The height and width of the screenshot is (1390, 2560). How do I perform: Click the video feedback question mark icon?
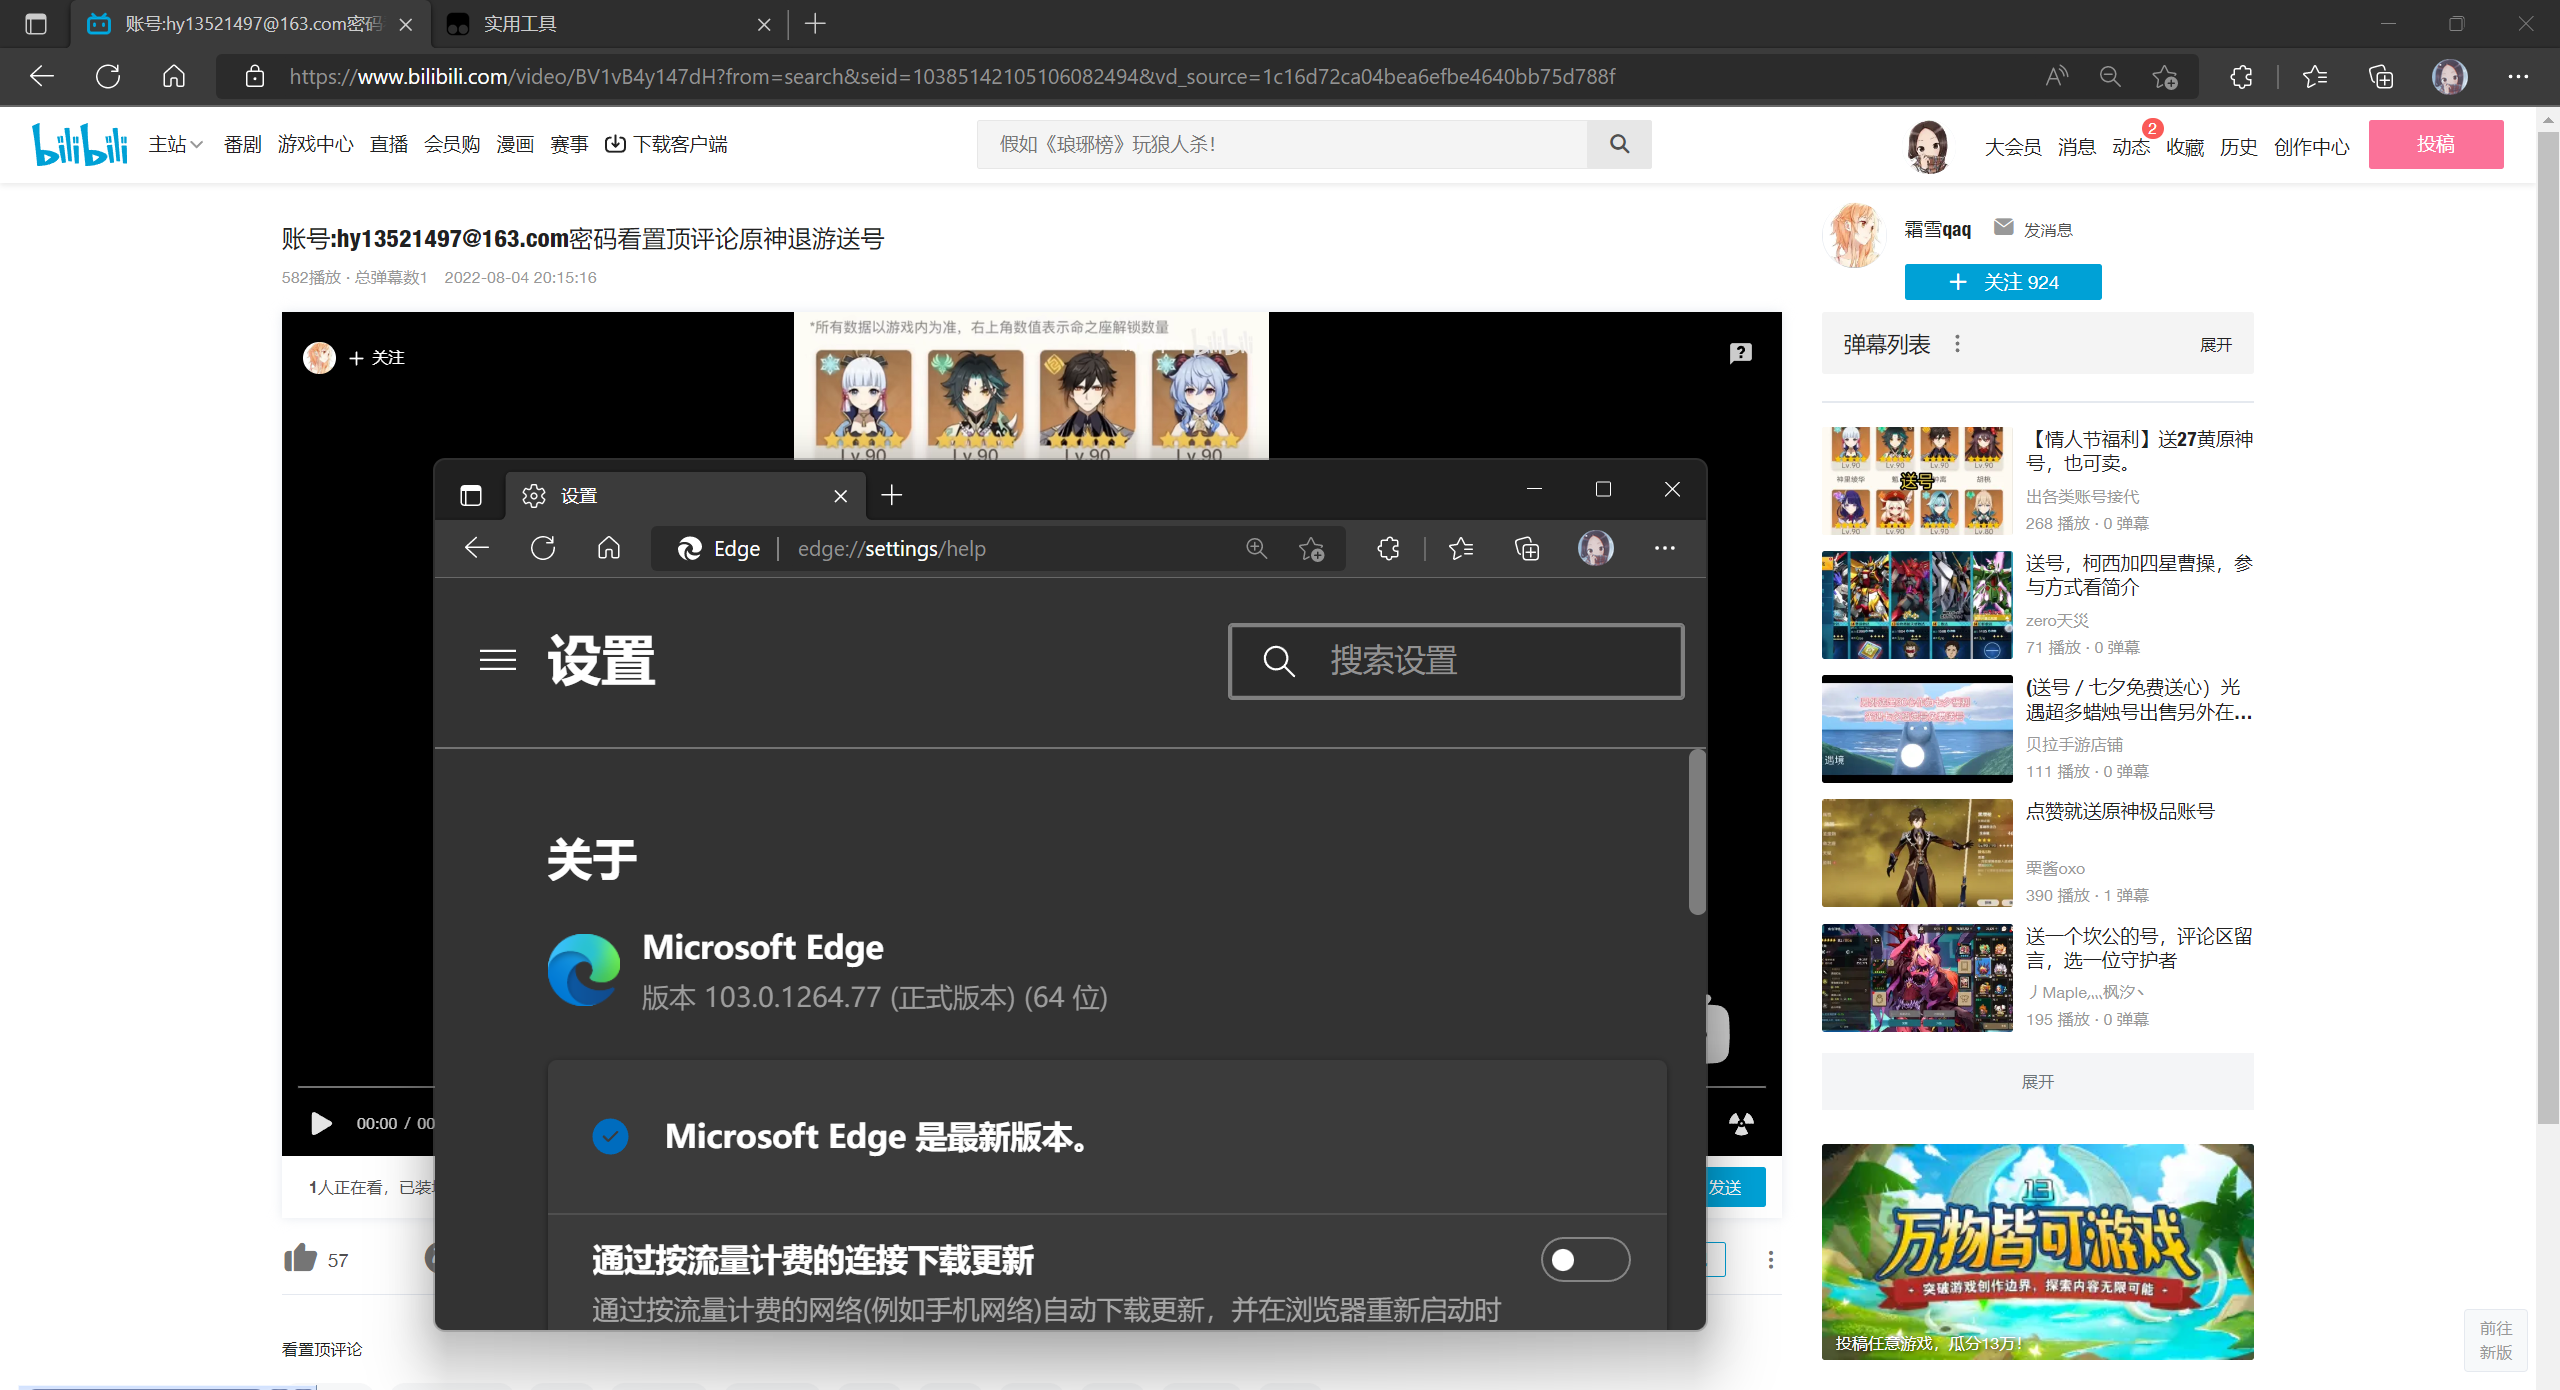pyautogui.click(x=1741, y=353)
